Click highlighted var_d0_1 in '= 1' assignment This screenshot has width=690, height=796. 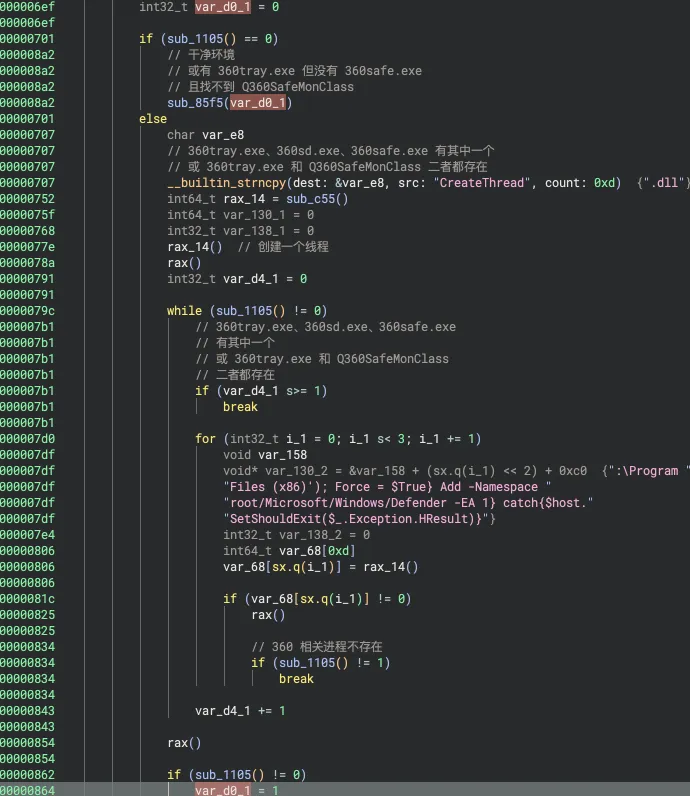(x=223, y=790)
